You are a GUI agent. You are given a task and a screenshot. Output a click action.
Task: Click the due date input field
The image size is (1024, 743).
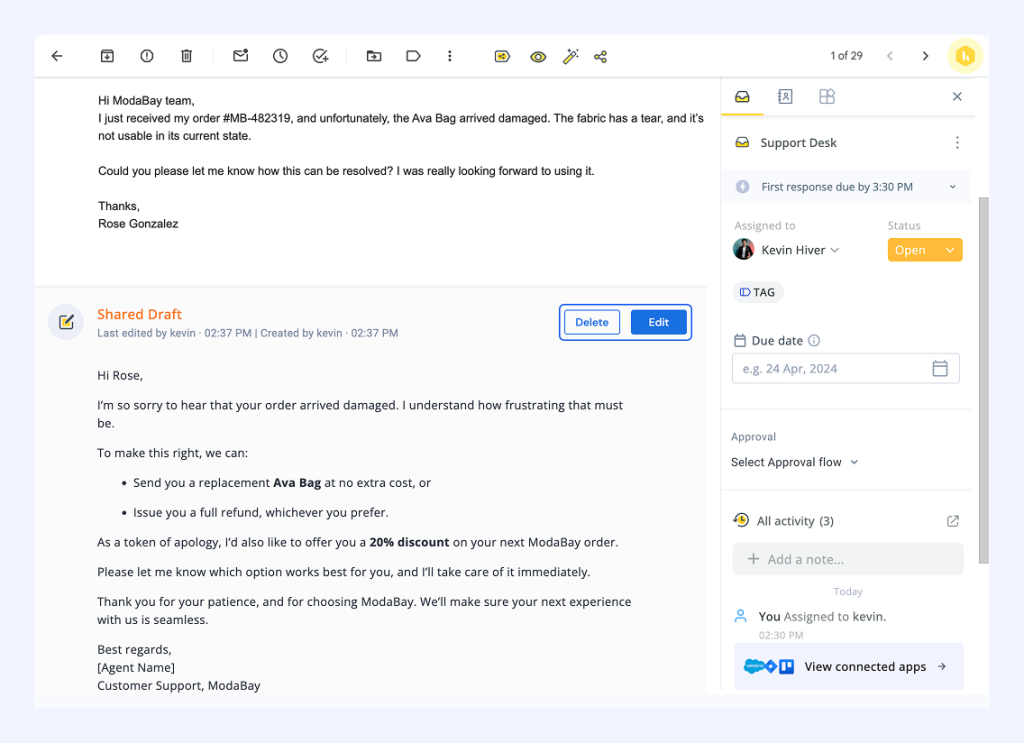click(x=846, y=369)
